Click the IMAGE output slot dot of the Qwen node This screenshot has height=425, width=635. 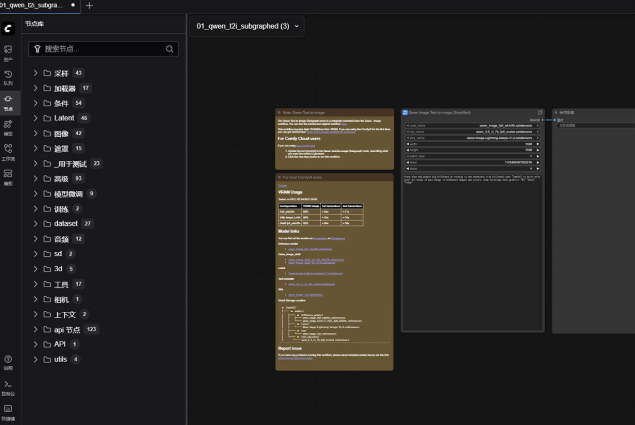(x=543, y=120)
